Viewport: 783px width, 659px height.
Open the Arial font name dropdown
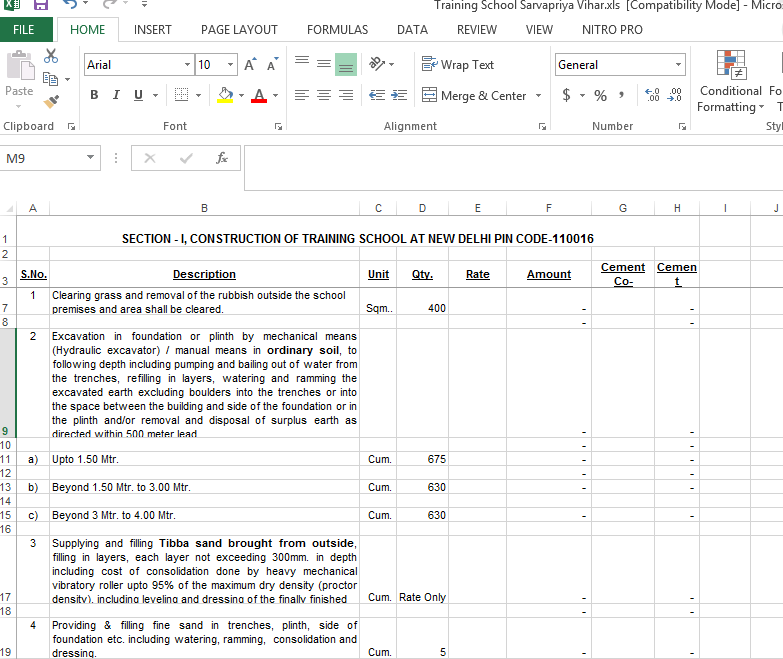tap(186, 65)
